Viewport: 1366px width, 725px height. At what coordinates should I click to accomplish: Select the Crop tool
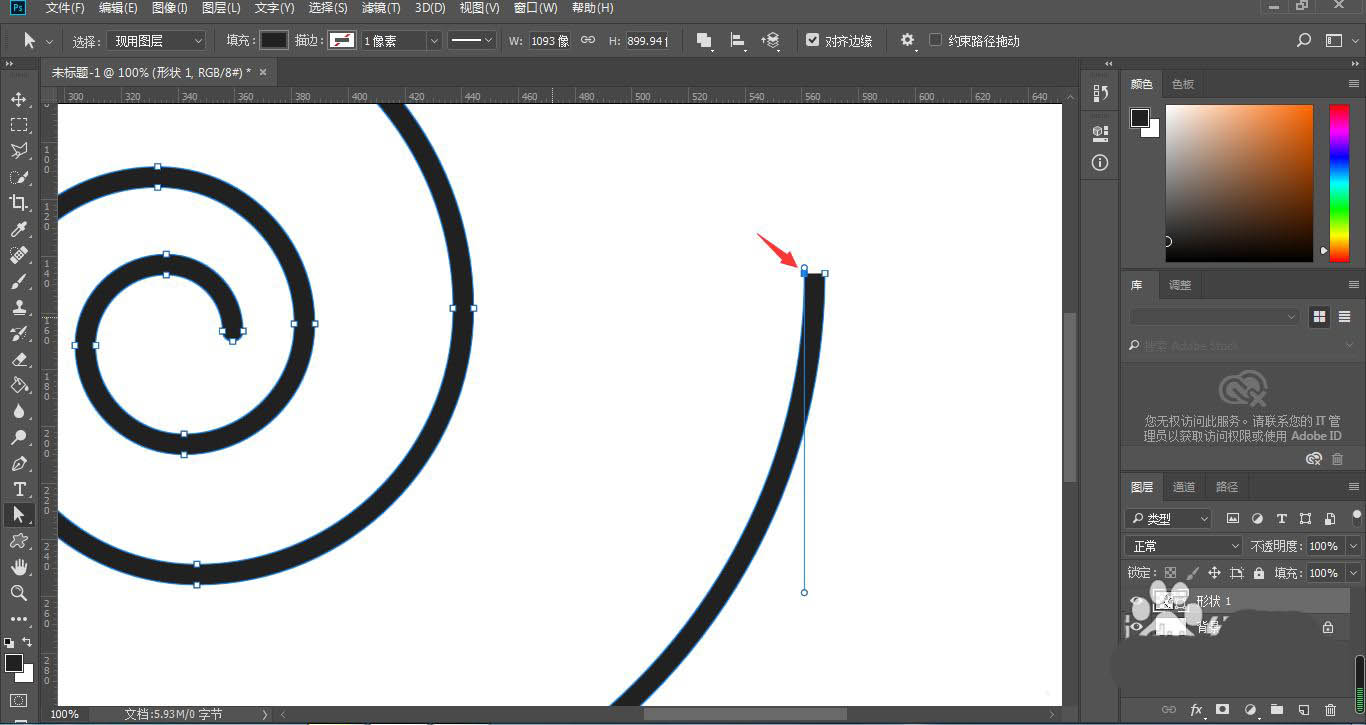pos(18,203)
